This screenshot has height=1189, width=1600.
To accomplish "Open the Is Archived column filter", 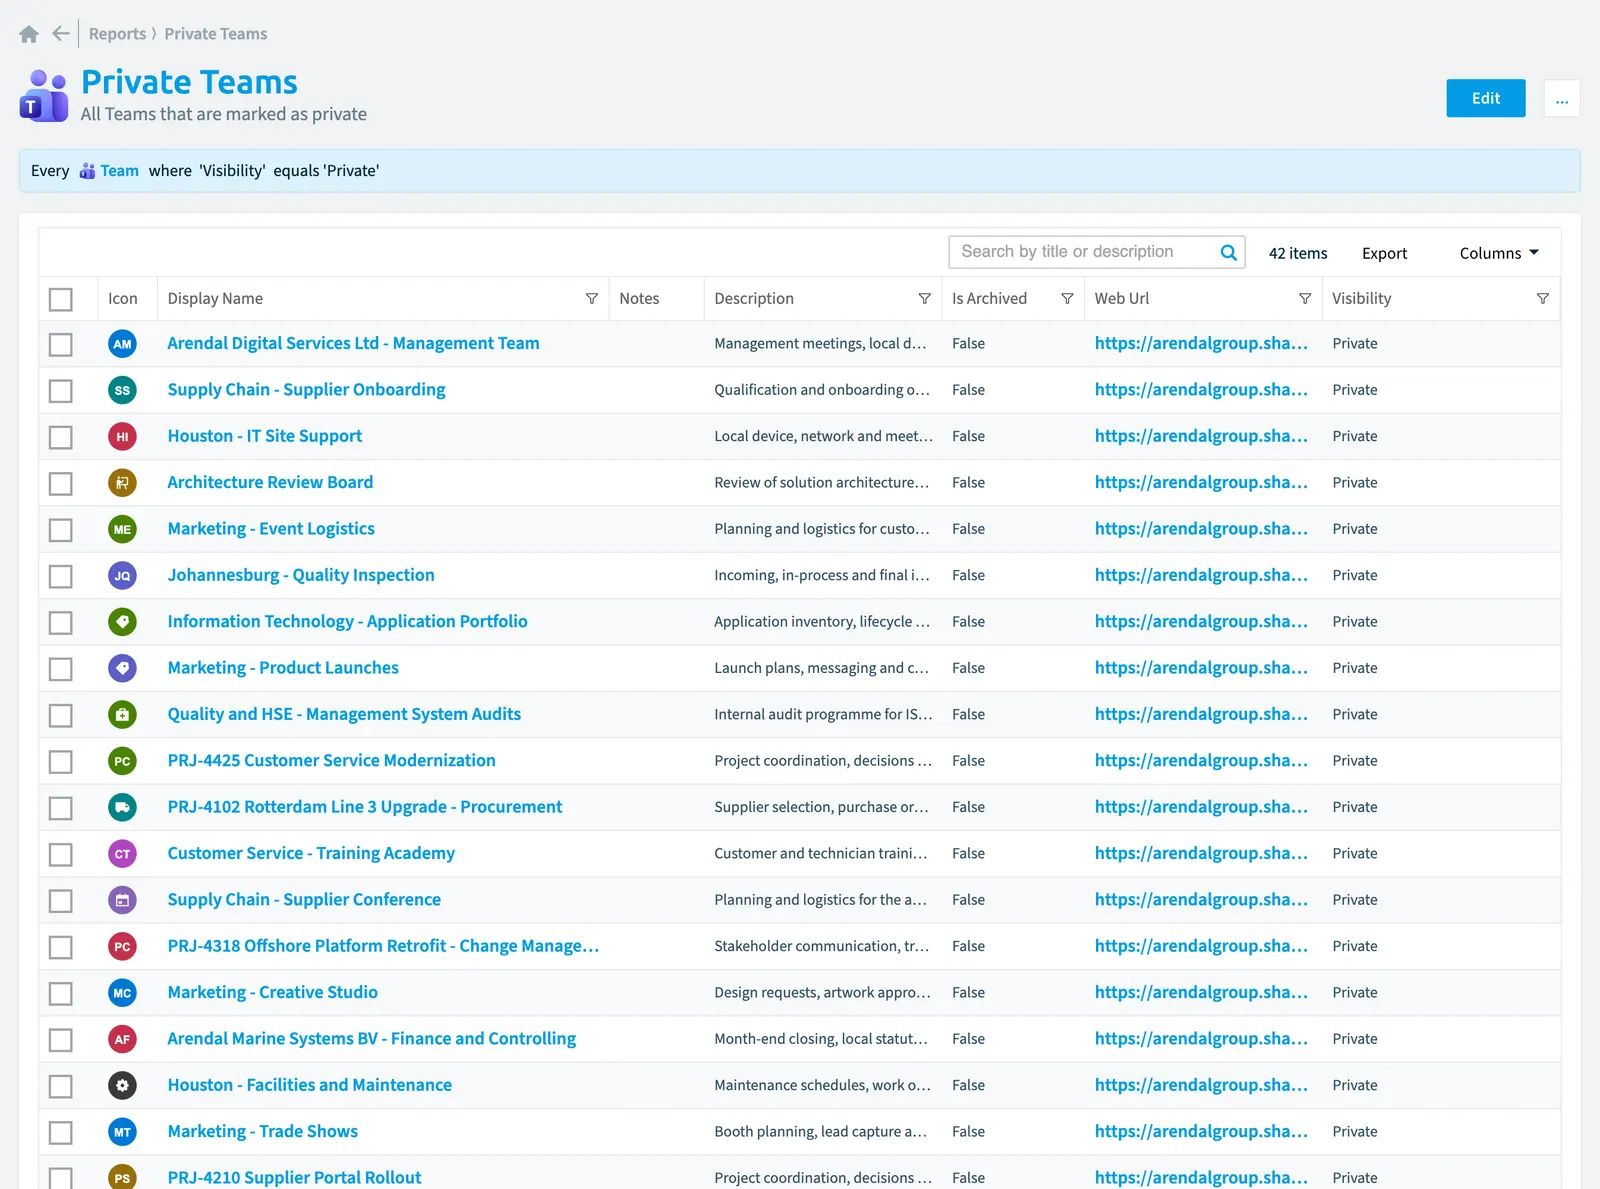I will tap(1067, 299).
